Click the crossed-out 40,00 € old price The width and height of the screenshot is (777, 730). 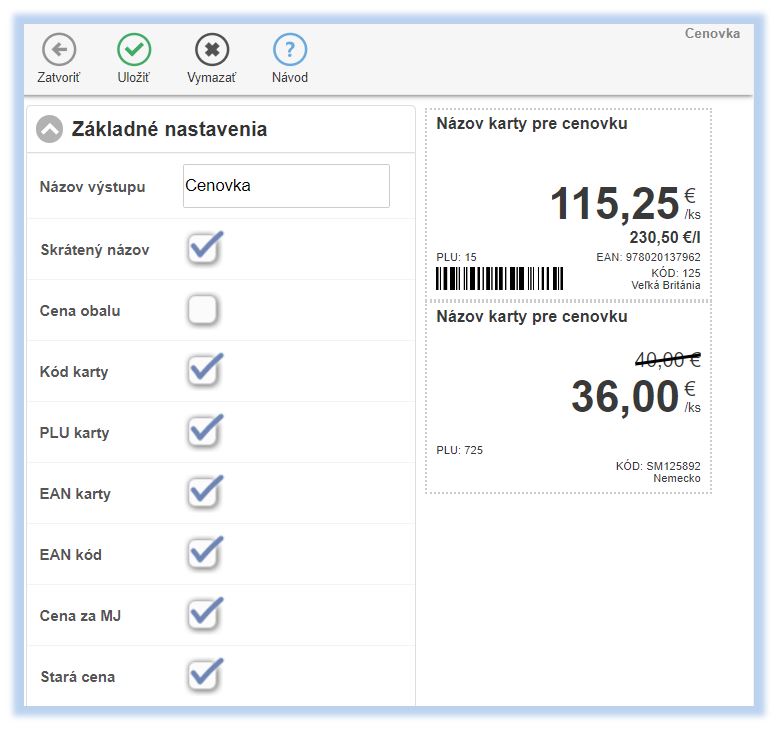[x=667, y=359]
